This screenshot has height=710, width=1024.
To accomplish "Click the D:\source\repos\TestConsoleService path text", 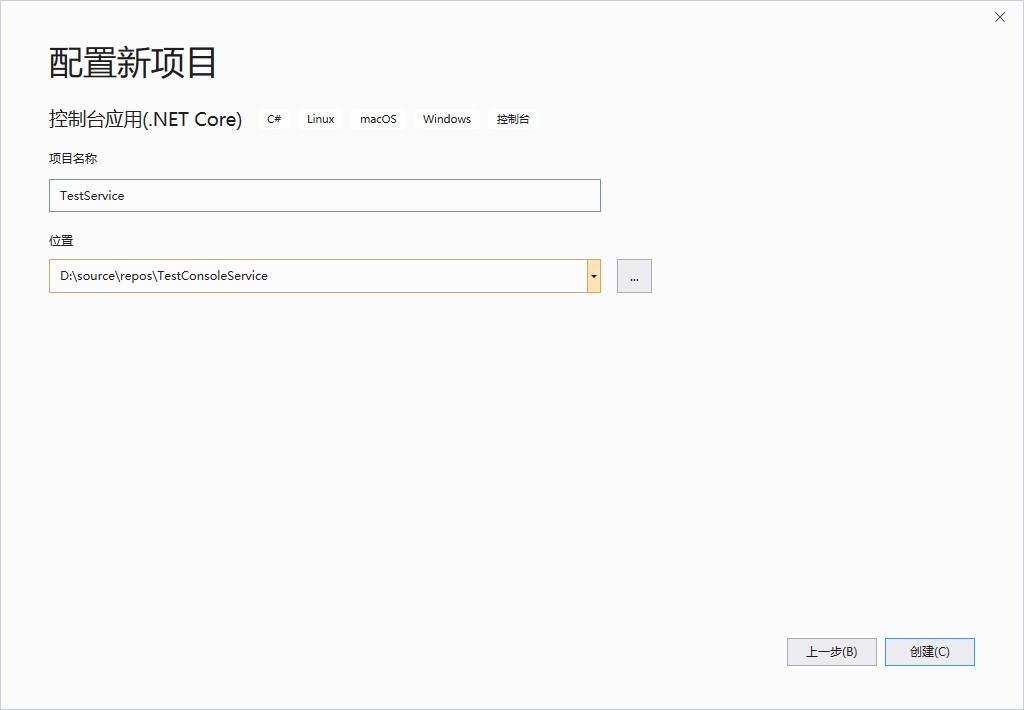I will [164, 276].
